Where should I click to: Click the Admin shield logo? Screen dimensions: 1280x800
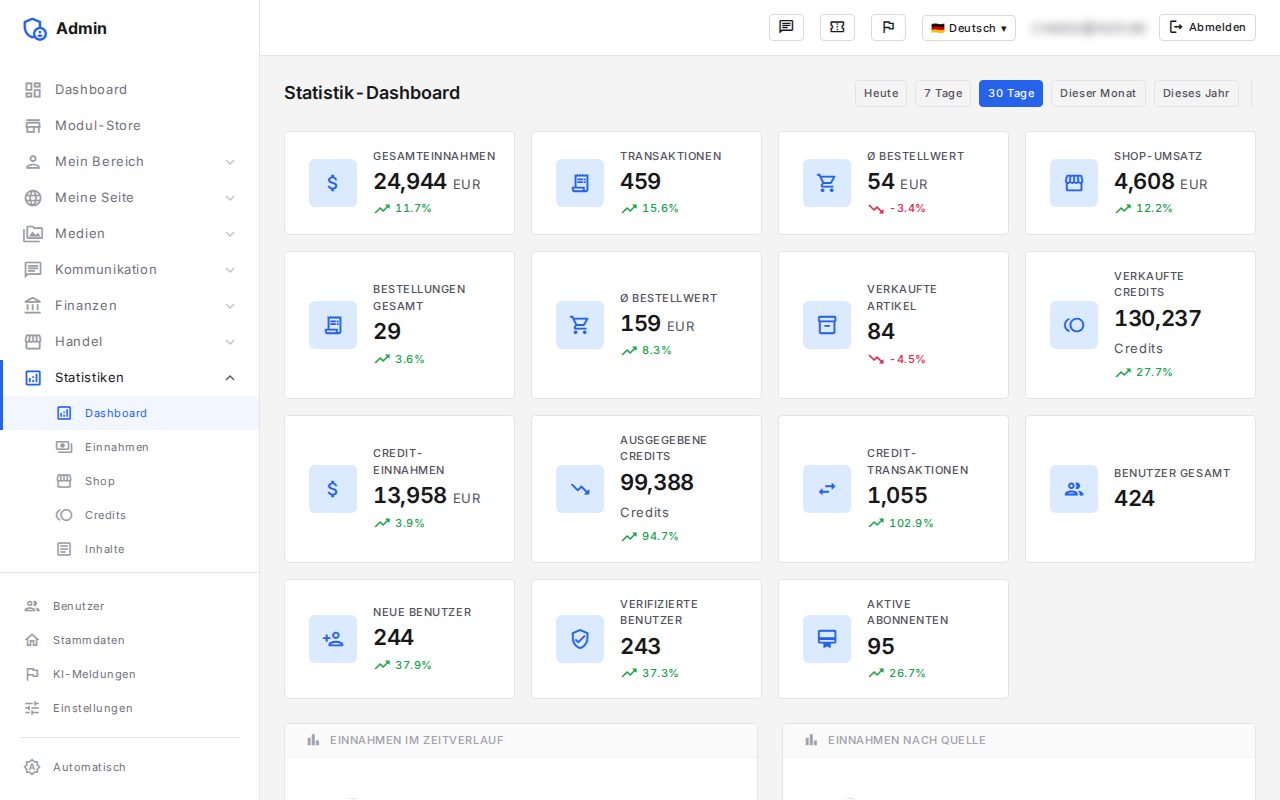[x=35, y=28]
